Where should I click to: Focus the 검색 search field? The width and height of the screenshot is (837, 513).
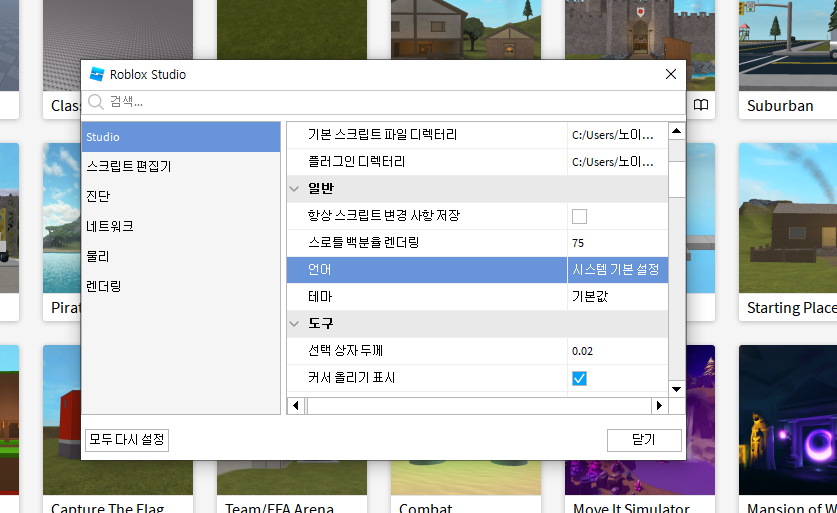[383, 102]
